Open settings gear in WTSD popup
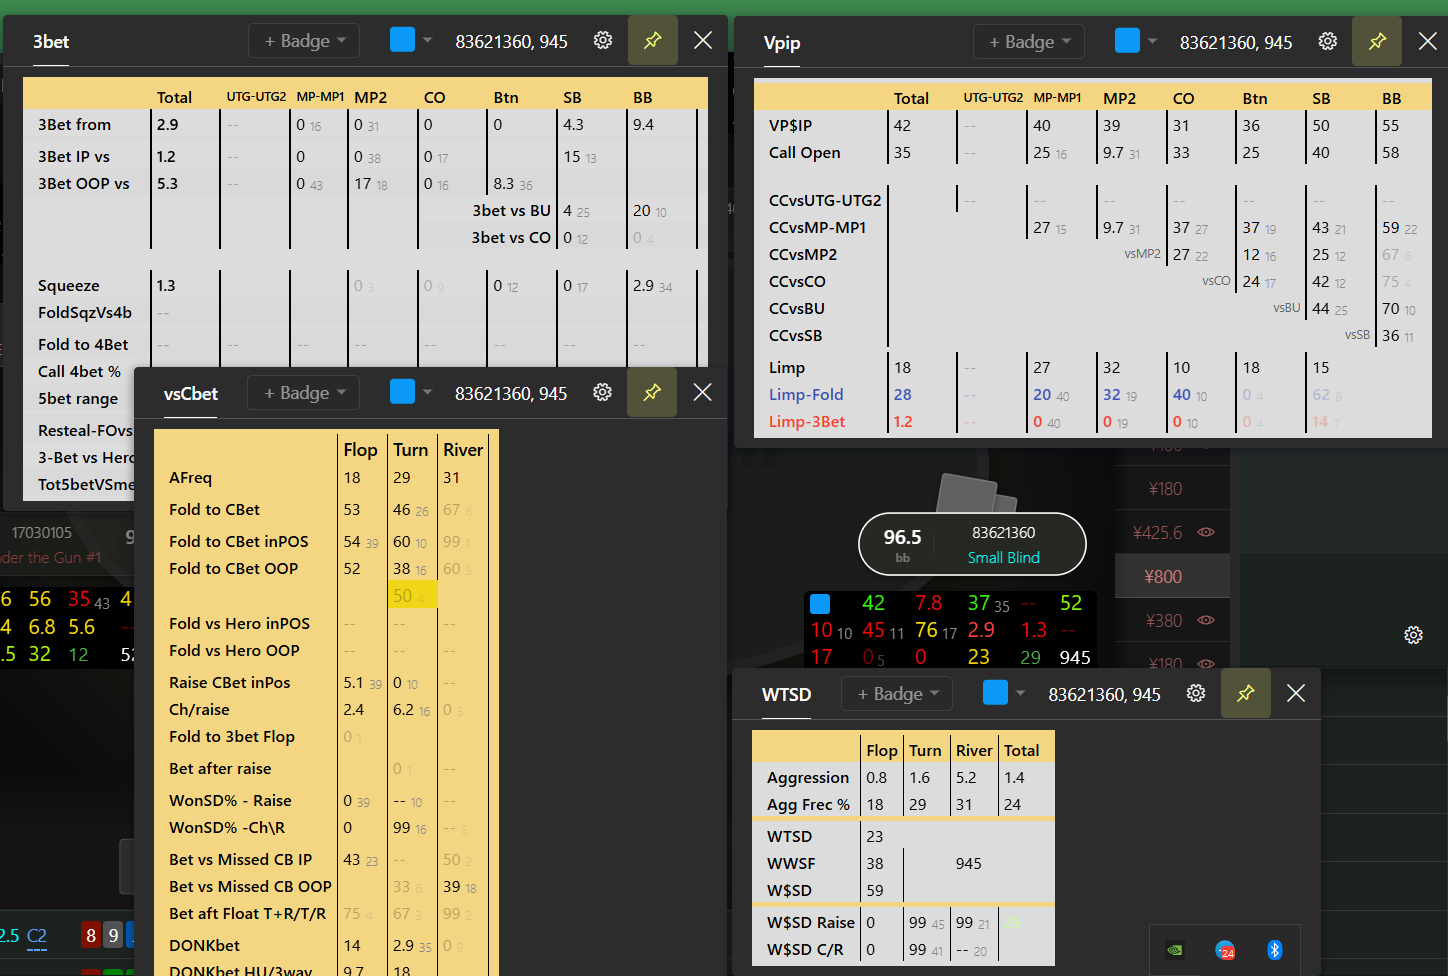The width and height of the screenshot is (1448, 976). pyautogui.click(x=1196, y=693)
